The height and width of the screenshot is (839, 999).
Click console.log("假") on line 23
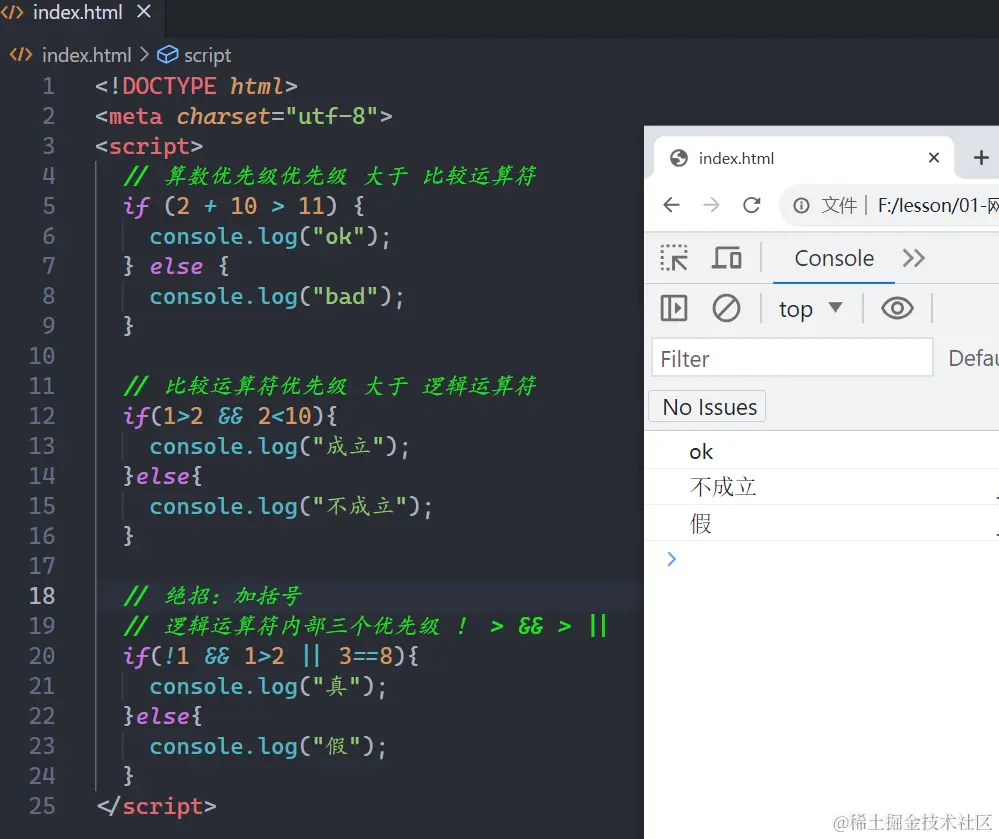268,746
